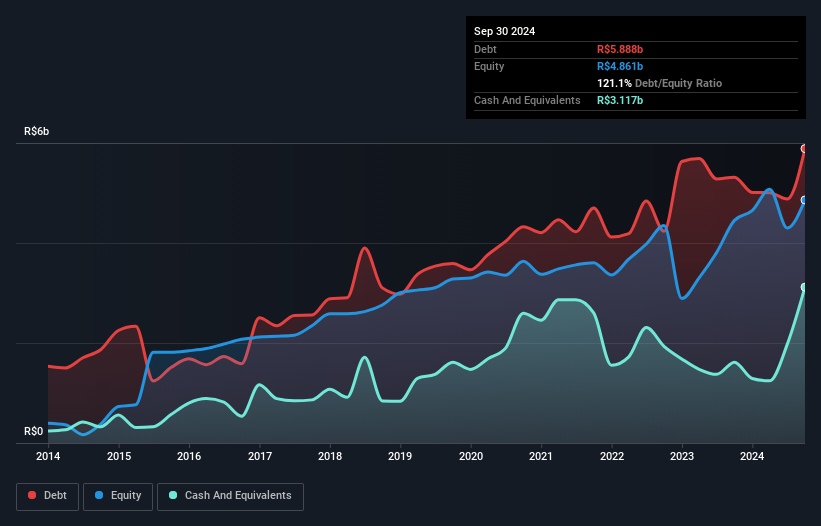This screenshot has width=821, height=526.
Task: Click the teal Cash endpoint marker
Action: coord(803,288)
